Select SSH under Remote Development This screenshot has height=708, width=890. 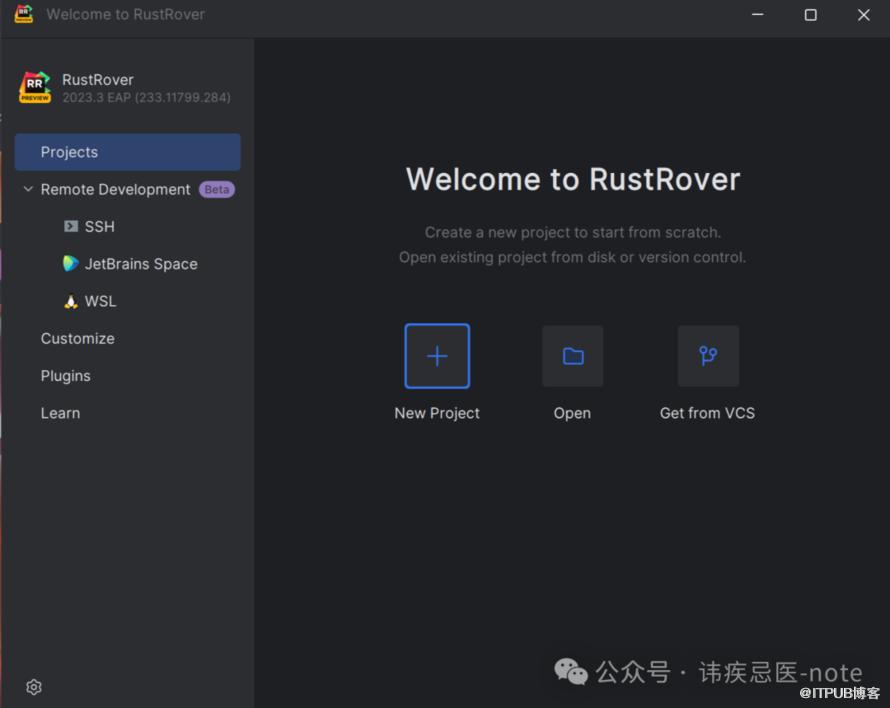click(x=100, y=227)
